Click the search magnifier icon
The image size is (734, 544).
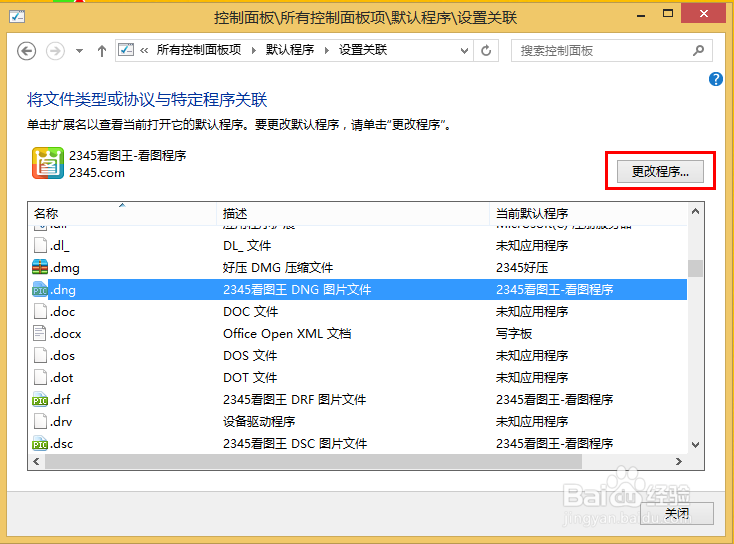698,50
